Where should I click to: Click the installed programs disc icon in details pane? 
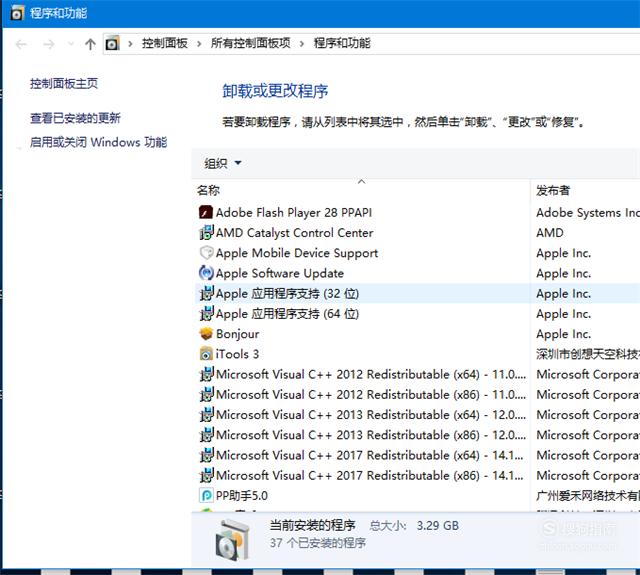pos(232,539)
